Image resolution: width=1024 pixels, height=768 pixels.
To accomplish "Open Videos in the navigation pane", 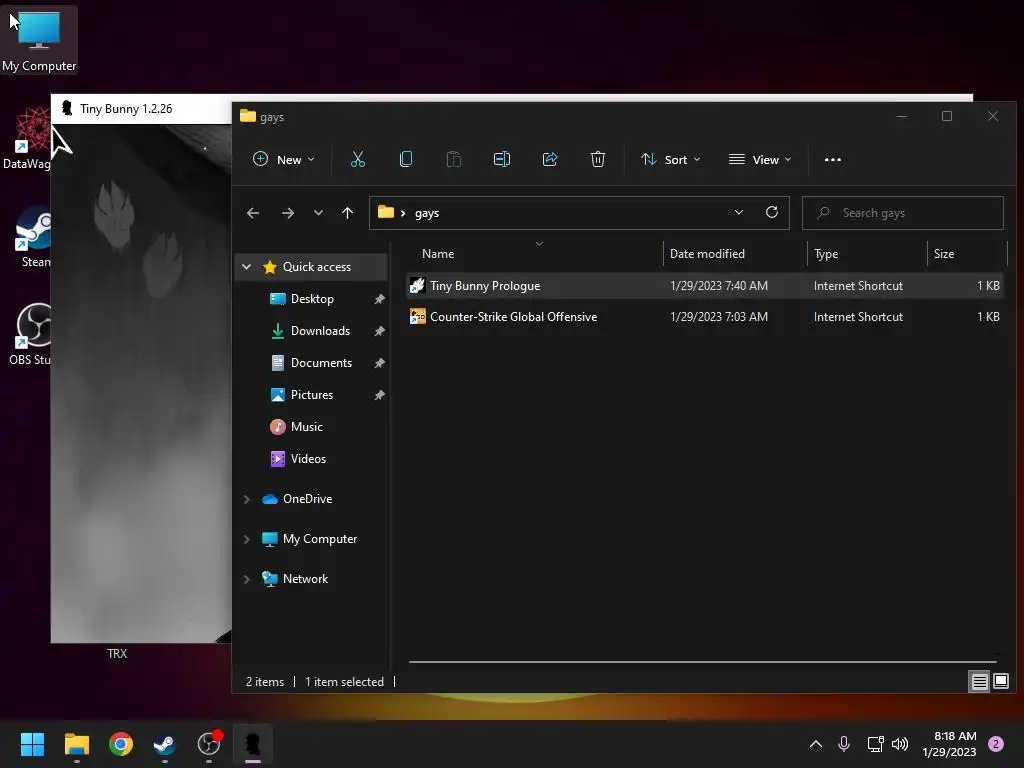I will [308, 458].
